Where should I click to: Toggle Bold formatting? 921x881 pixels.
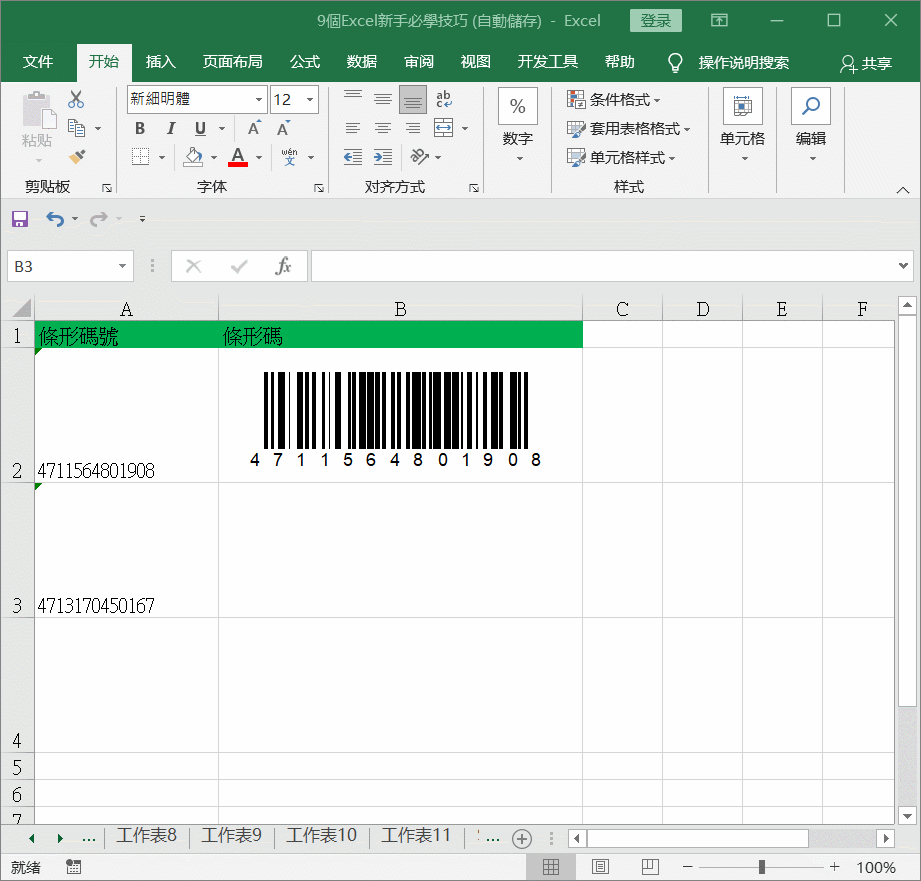tap(140, 128)
